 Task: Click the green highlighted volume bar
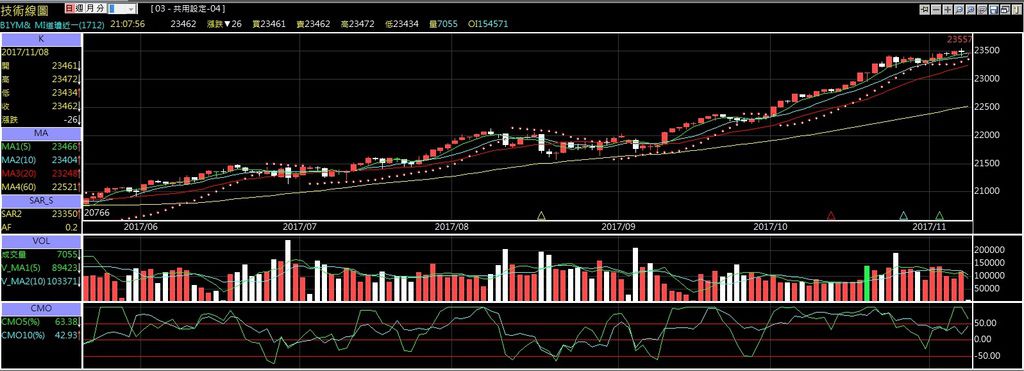[867, 283]
